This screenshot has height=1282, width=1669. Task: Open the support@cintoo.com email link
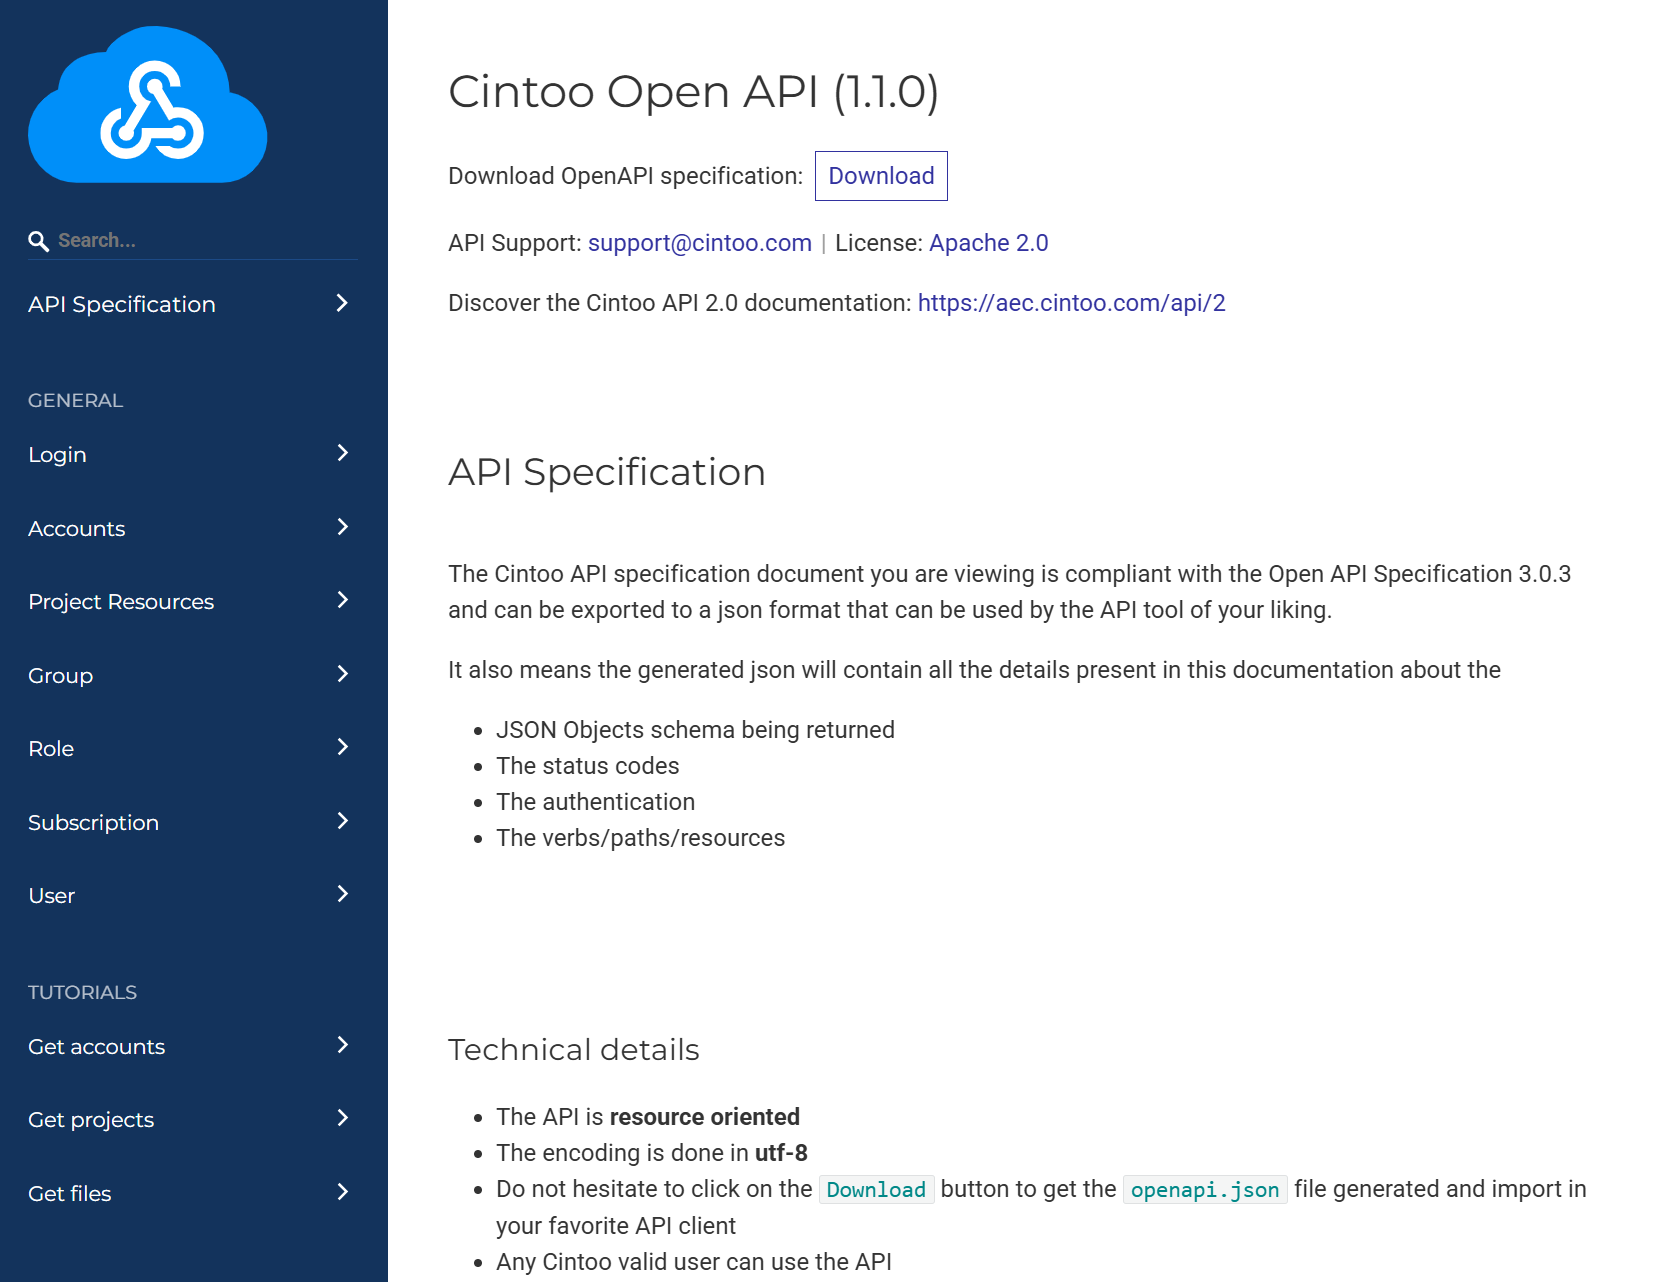(700, 243)
